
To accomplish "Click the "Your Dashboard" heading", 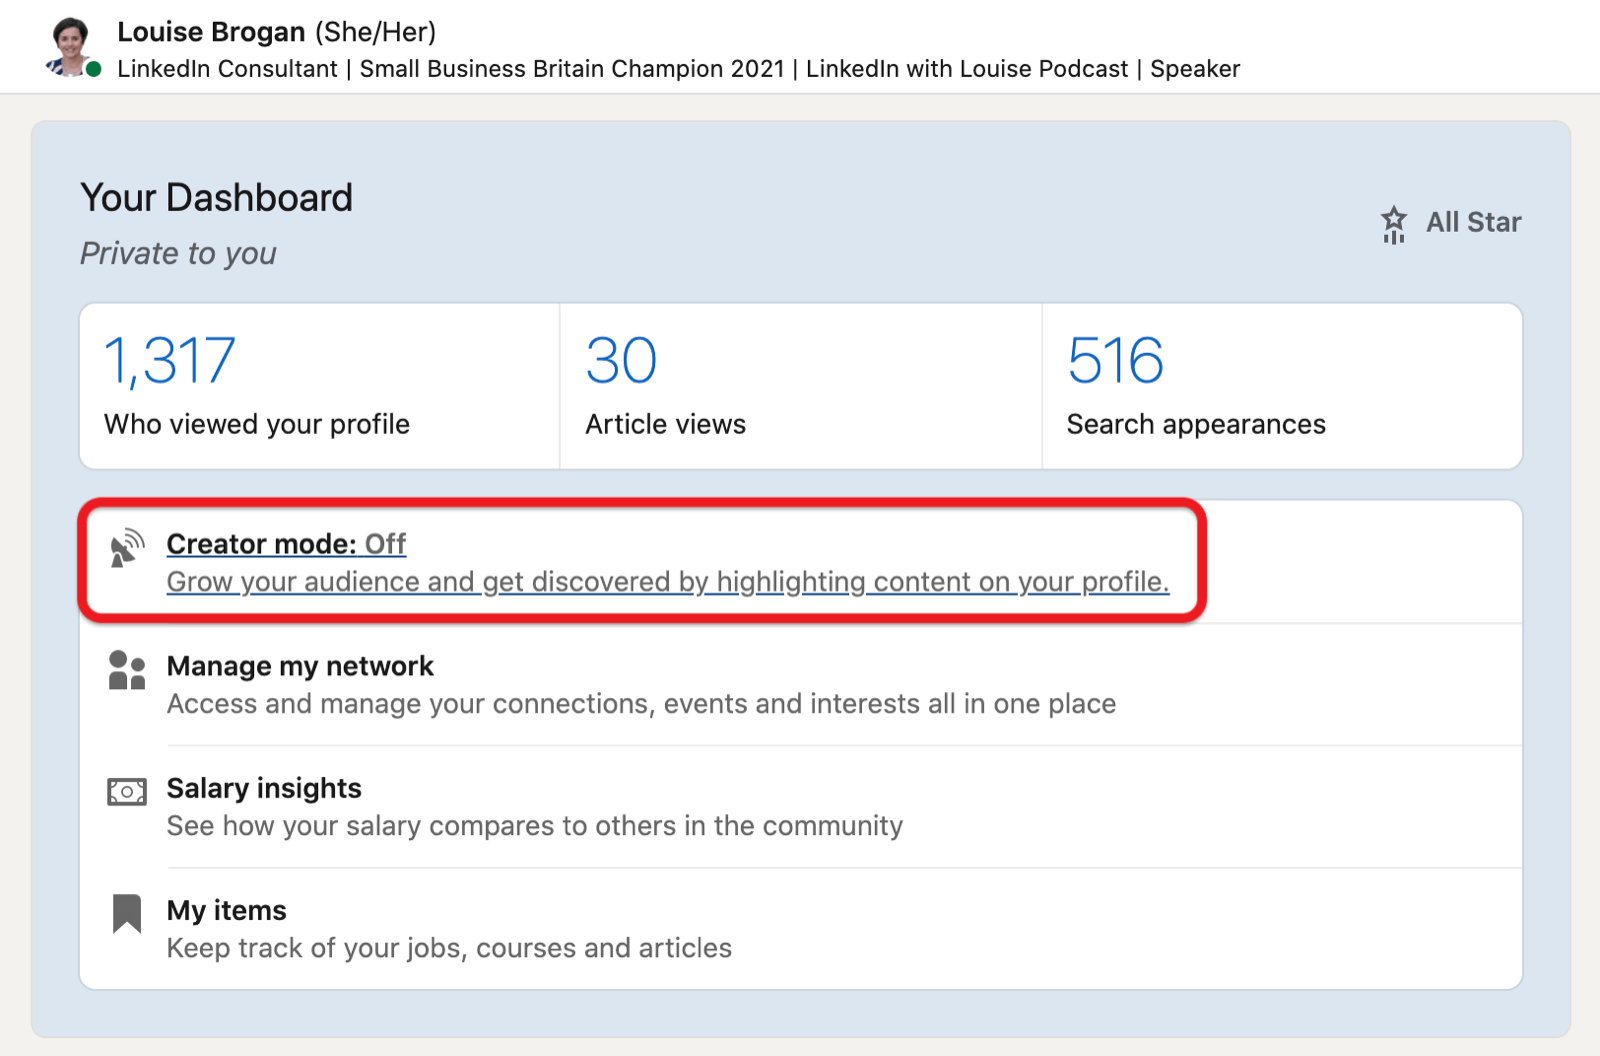I will point(216,198).
